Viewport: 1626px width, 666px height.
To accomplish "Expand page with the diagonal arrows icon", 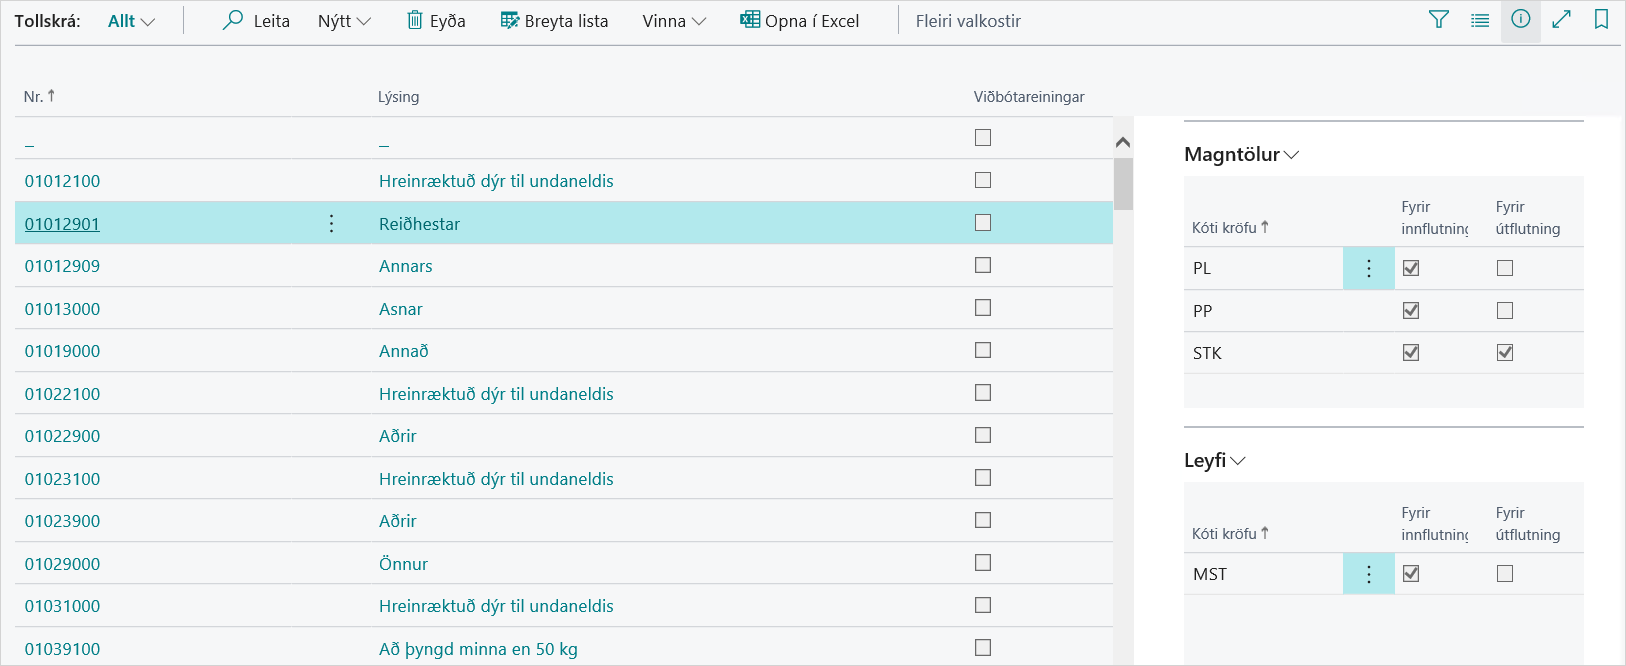I will click(1561, 19).
